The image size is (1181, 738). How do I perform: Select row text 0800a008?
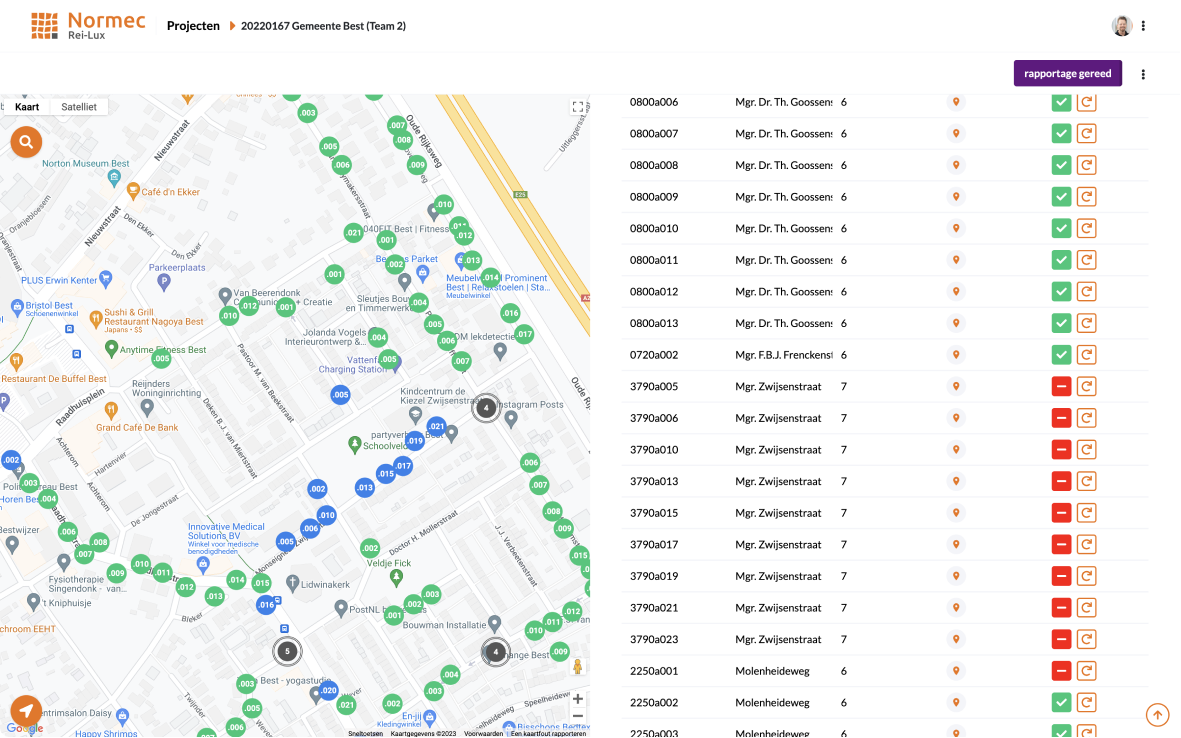[654, 165]
